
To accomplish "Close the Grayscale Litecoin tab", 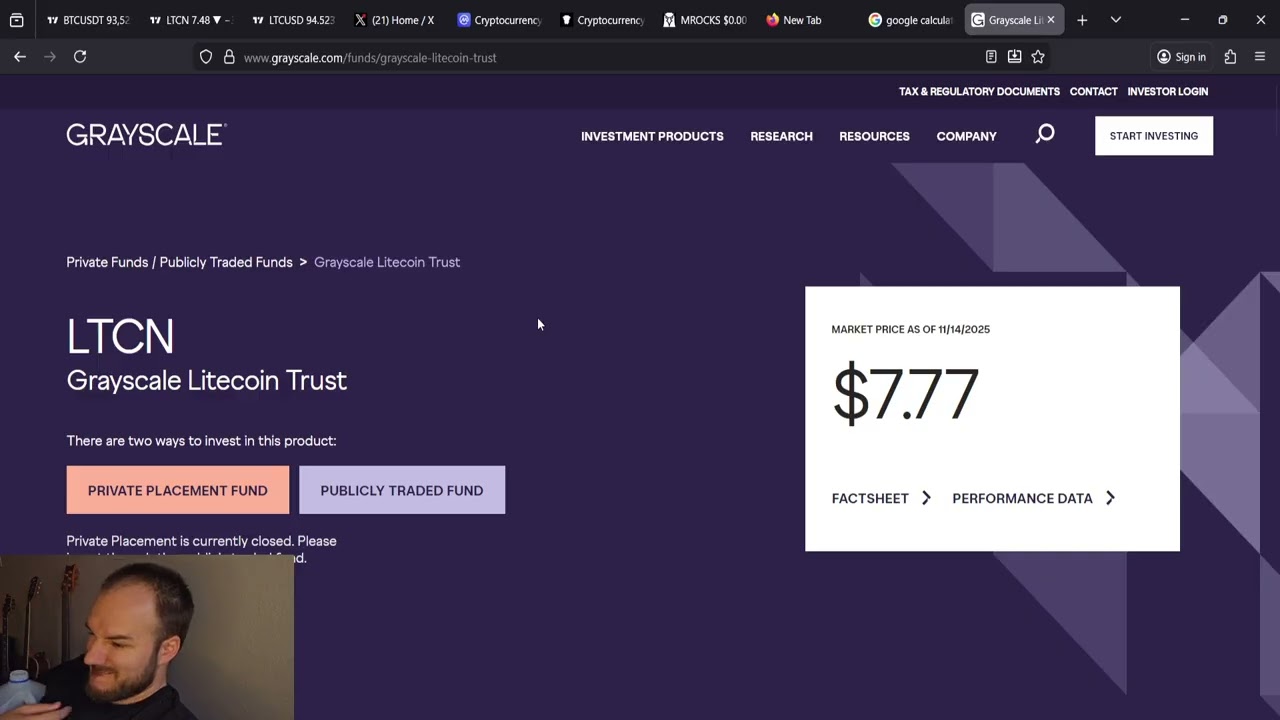I will (1051, 20).
